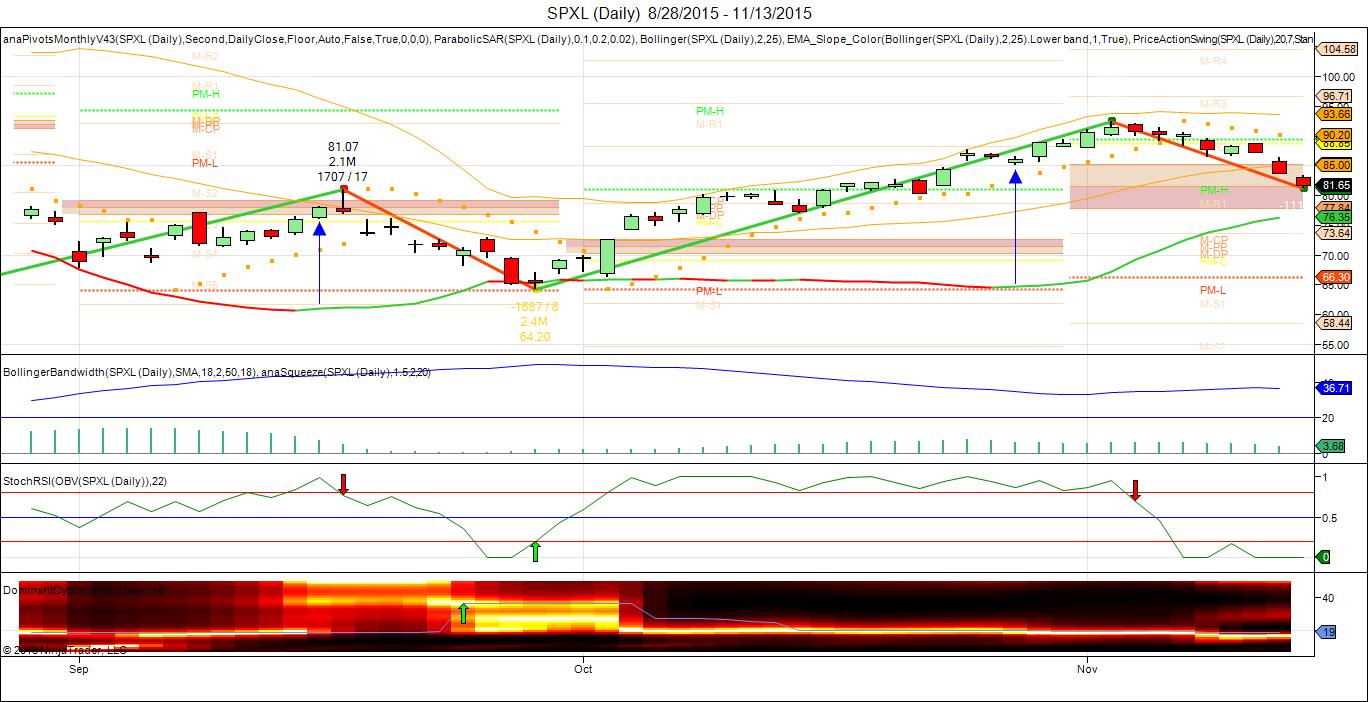Click the PriceActionSwing indicator label
The width and height of the screenshot is (1368, 702).
pos(1224,39)
